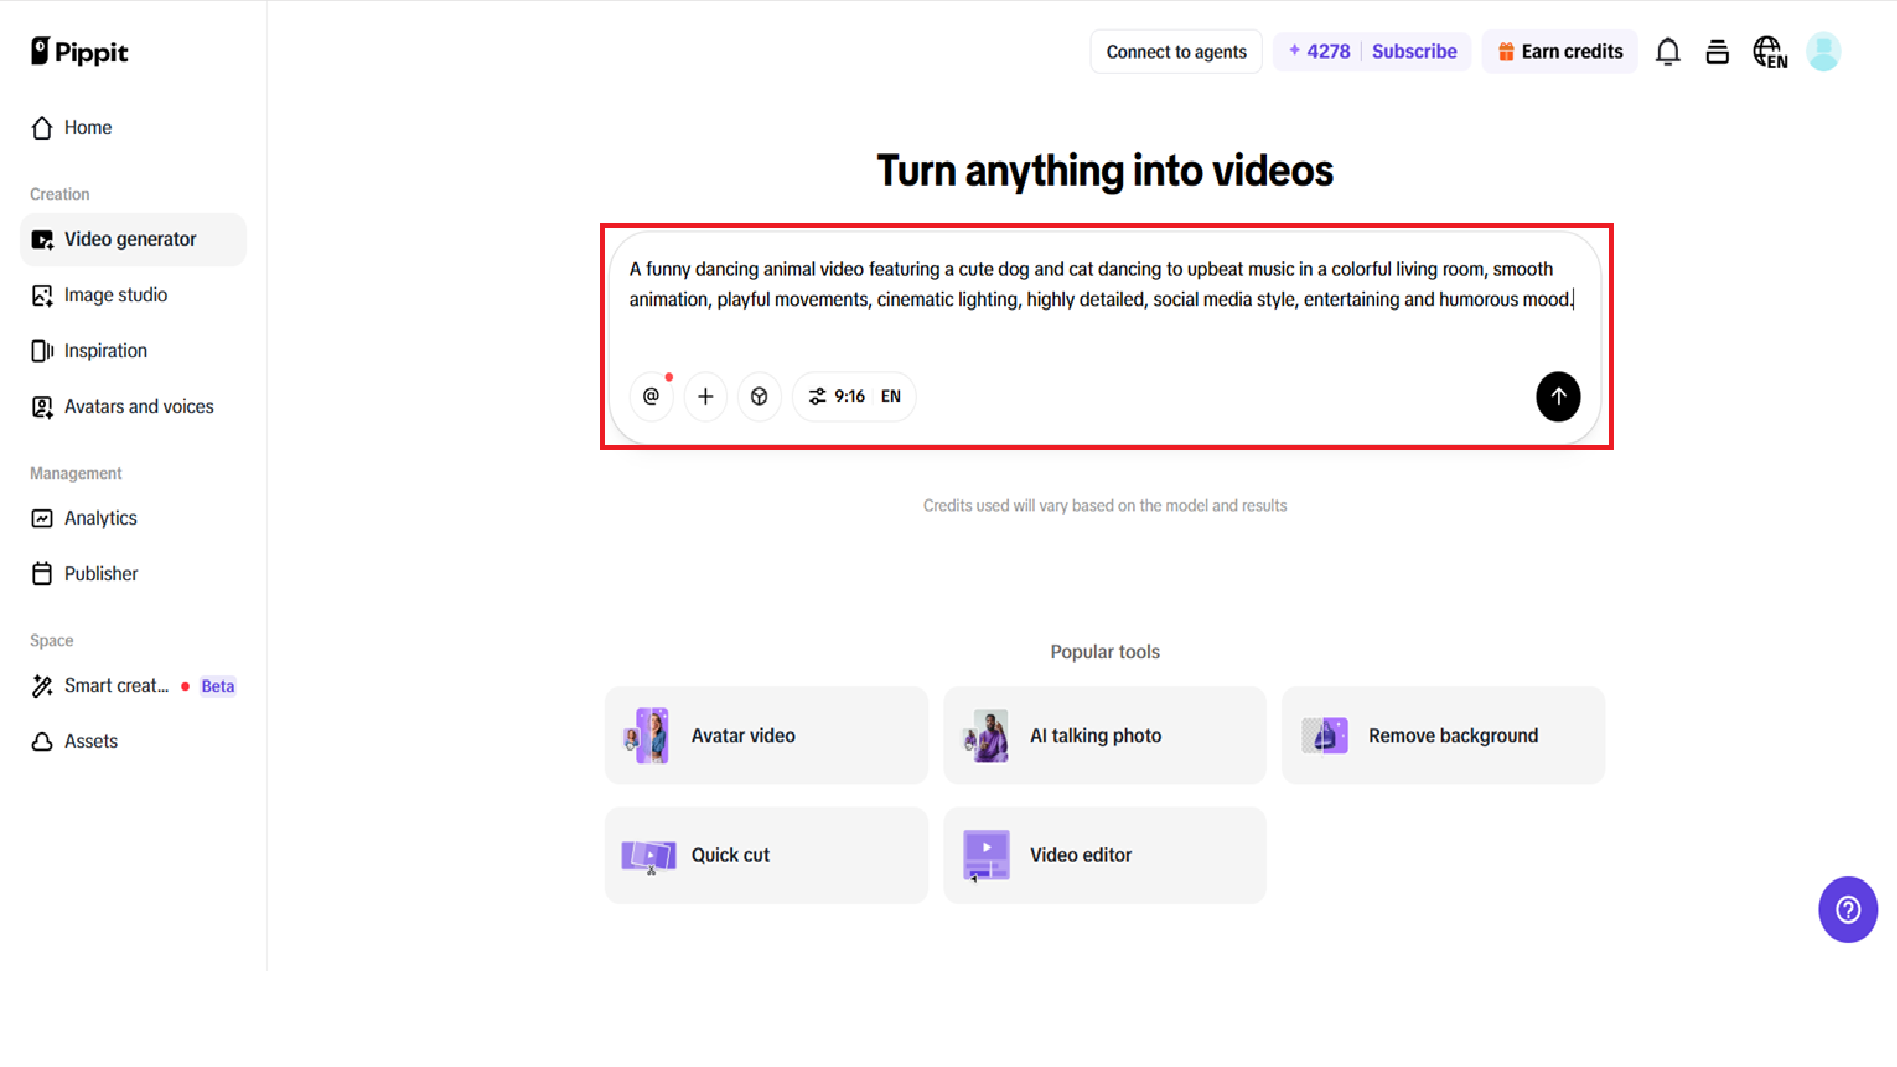1897x1067 pixels.
Task: Click the AI talking photo thumbnail
Action: click(987, 736)
